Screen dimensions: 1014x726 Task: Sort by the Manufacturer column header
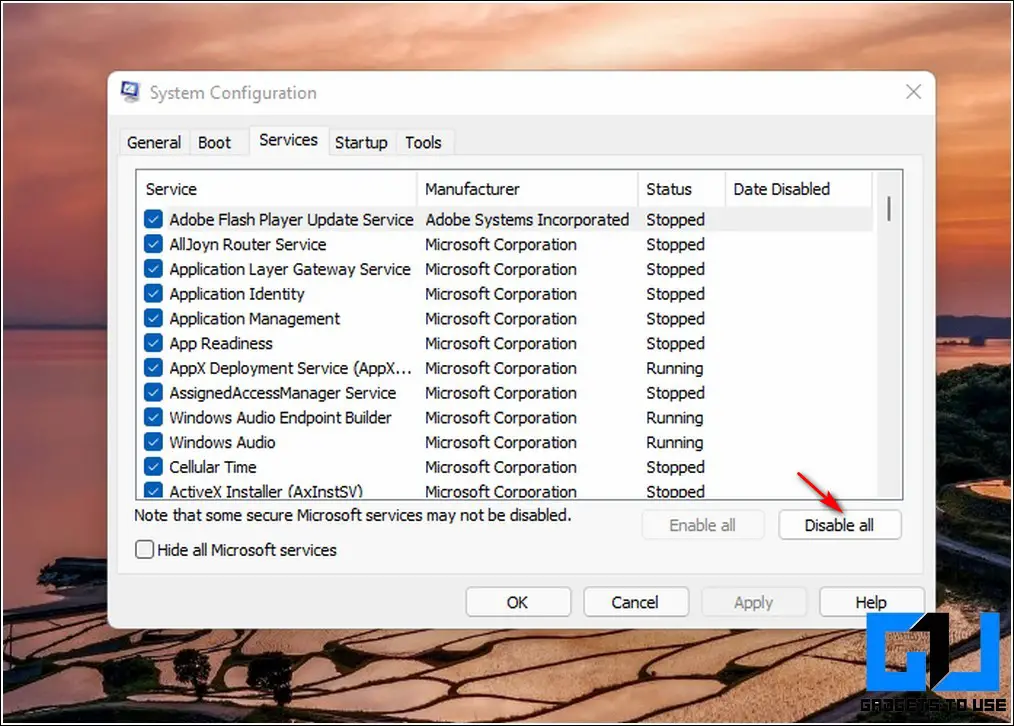tap(528, 189)
